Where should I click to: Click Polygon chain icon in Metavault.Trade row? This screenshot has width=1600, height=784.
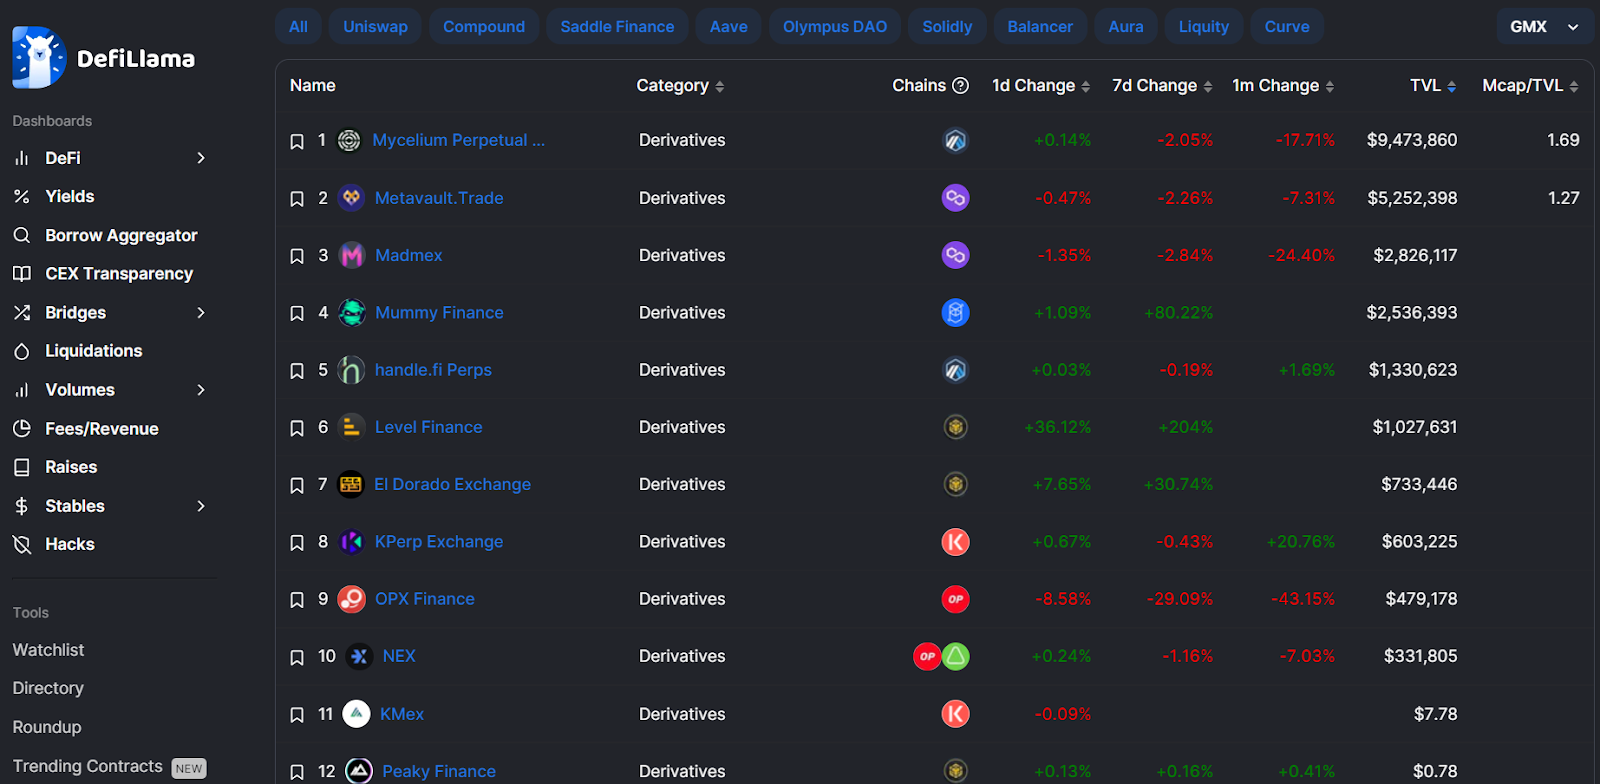[956, 198]
